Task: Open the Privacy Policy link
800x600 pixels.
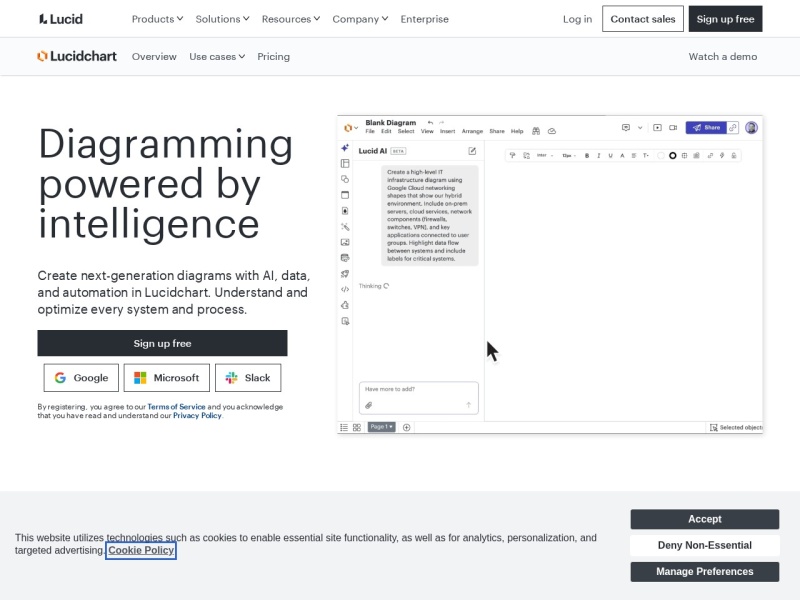Action: [x=197, y=415]
